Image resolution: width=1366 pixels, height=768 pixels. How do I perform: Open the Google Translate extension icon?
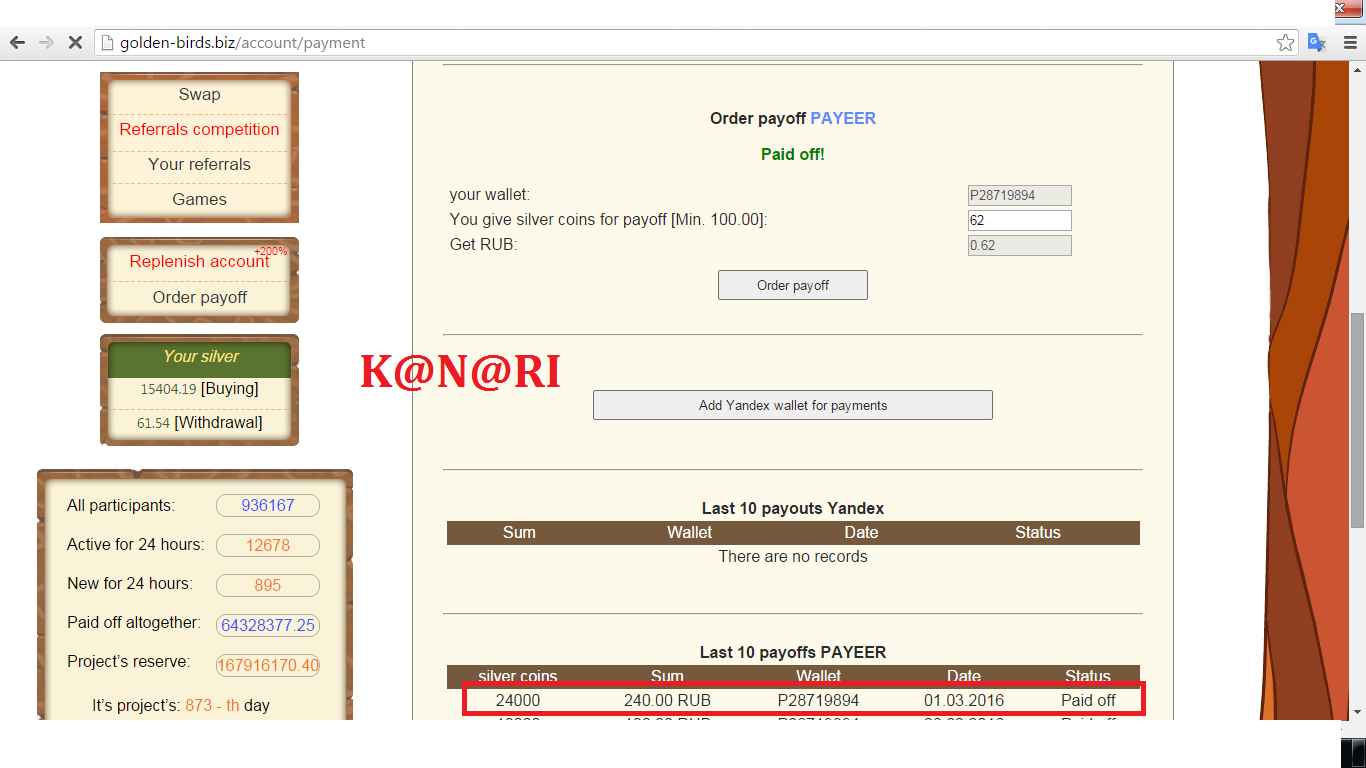coord(1317,43)
